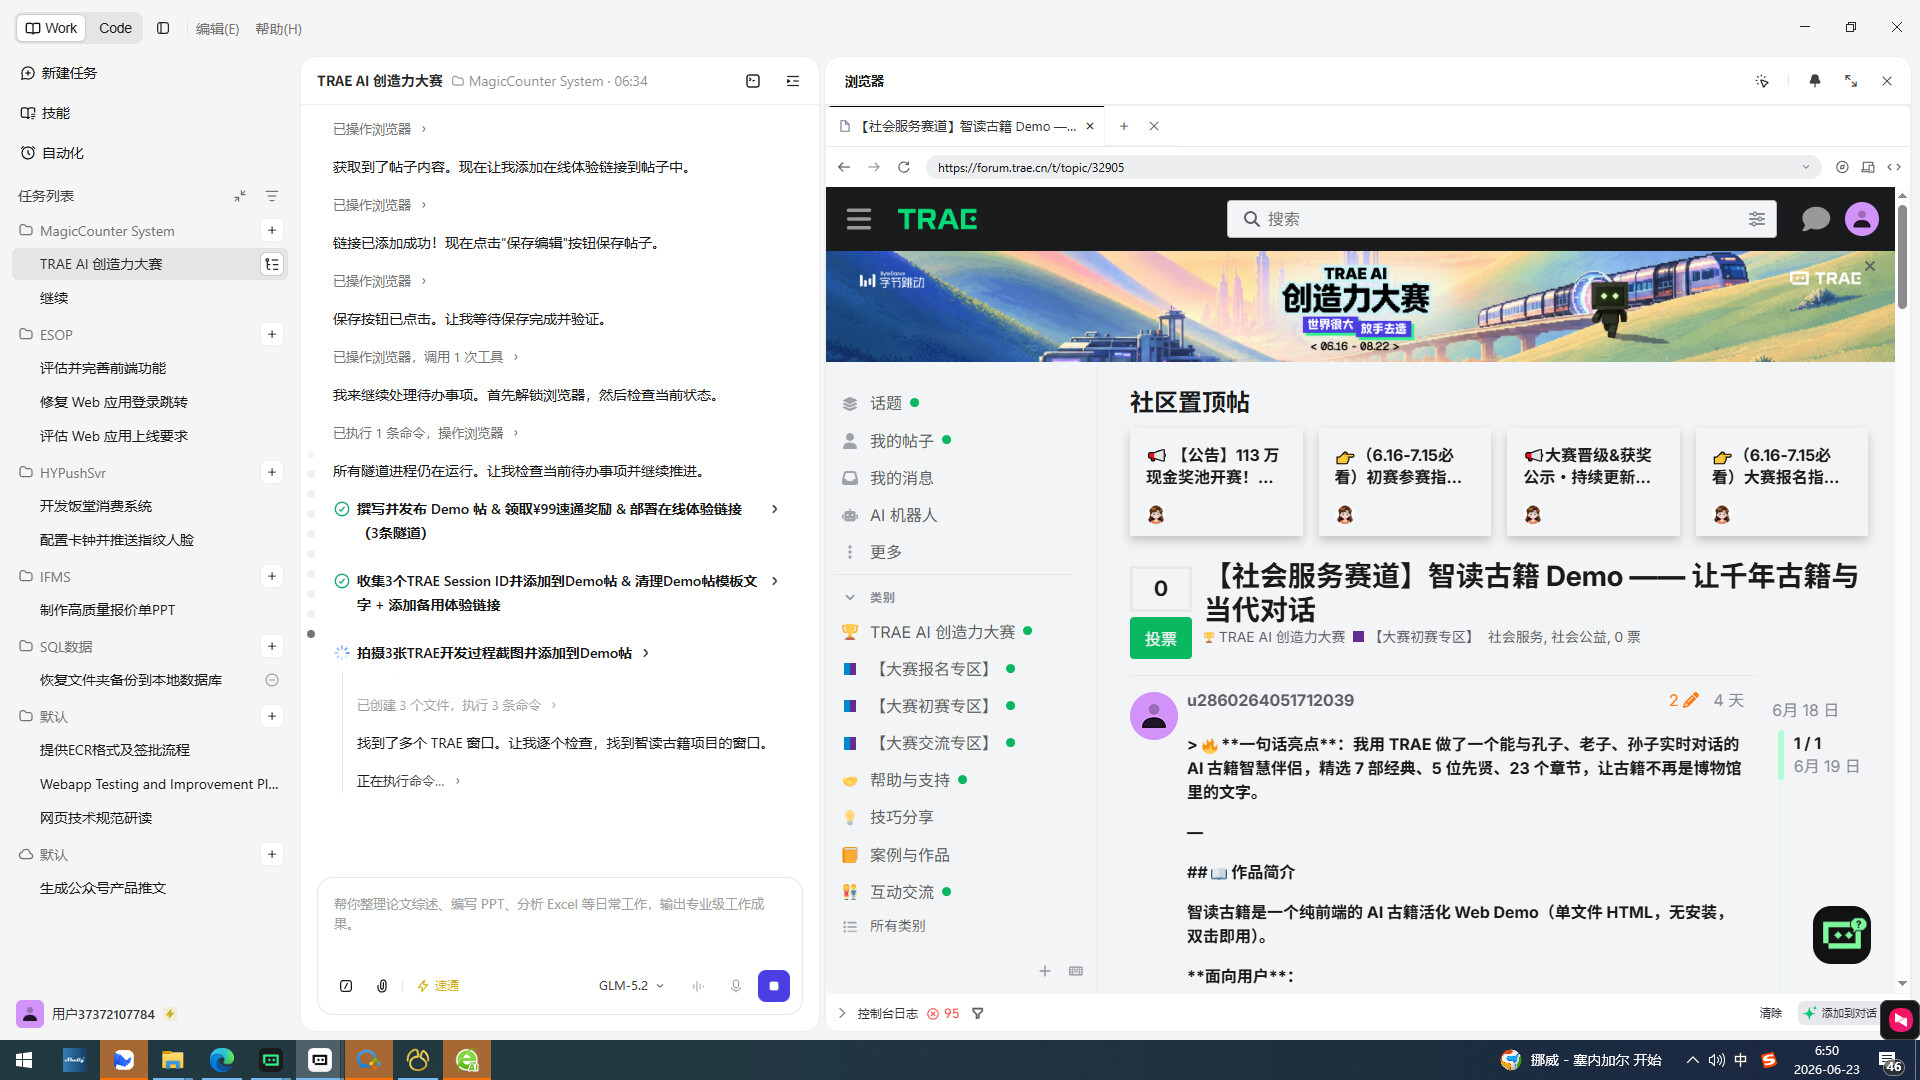Go back in the embedded browser
This screenshot has width=1920, height=1080.
click(x=844, y=167)
